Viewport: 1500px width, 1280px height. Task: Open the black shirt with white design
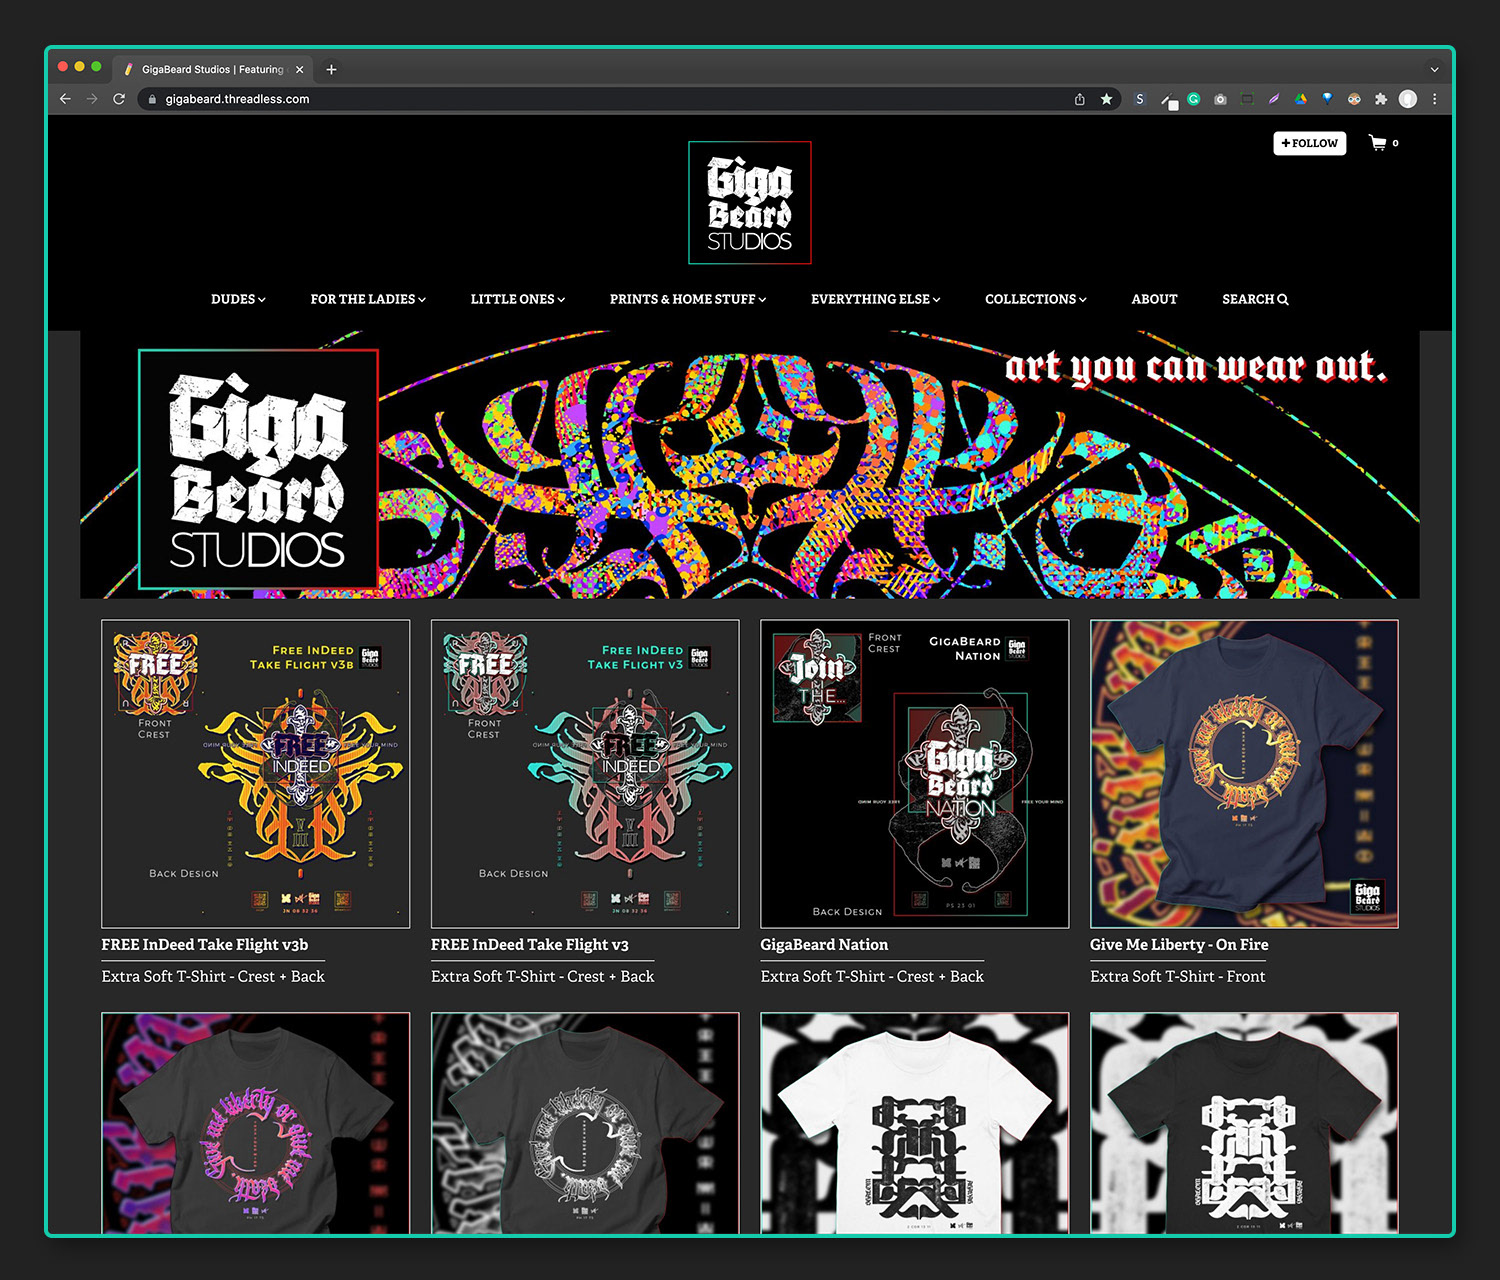(x=1244, y=1123)
